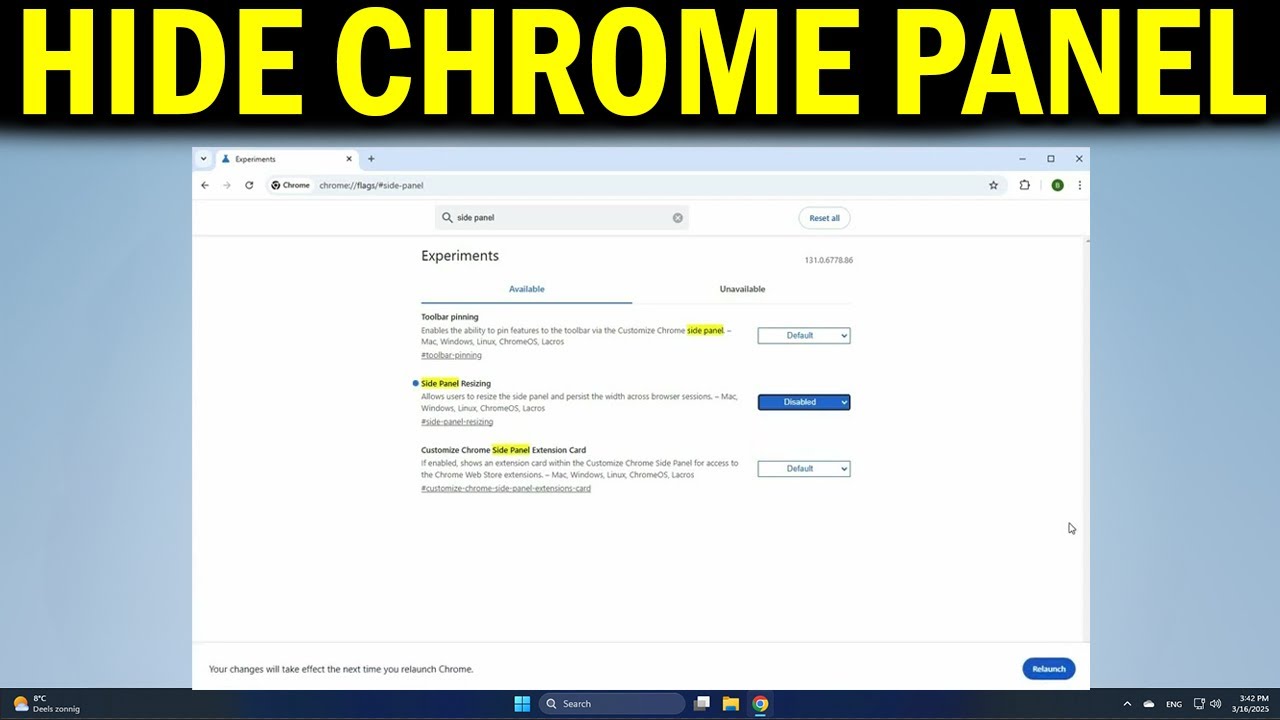Screen dimensions: 1280x720
Task: Click the page vertical scrollbar
Action: click(x=1086, y=440)
